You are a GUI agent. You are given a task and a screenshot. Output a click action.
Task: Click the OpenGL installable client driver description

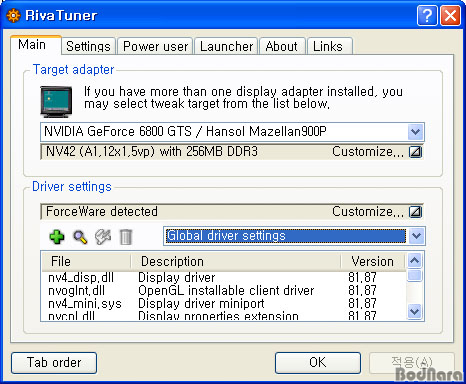[226, 291]
